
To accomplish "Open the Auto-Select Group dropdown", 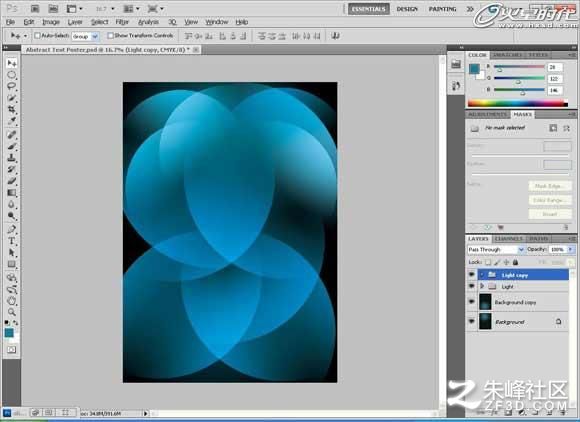I will 85,36.
